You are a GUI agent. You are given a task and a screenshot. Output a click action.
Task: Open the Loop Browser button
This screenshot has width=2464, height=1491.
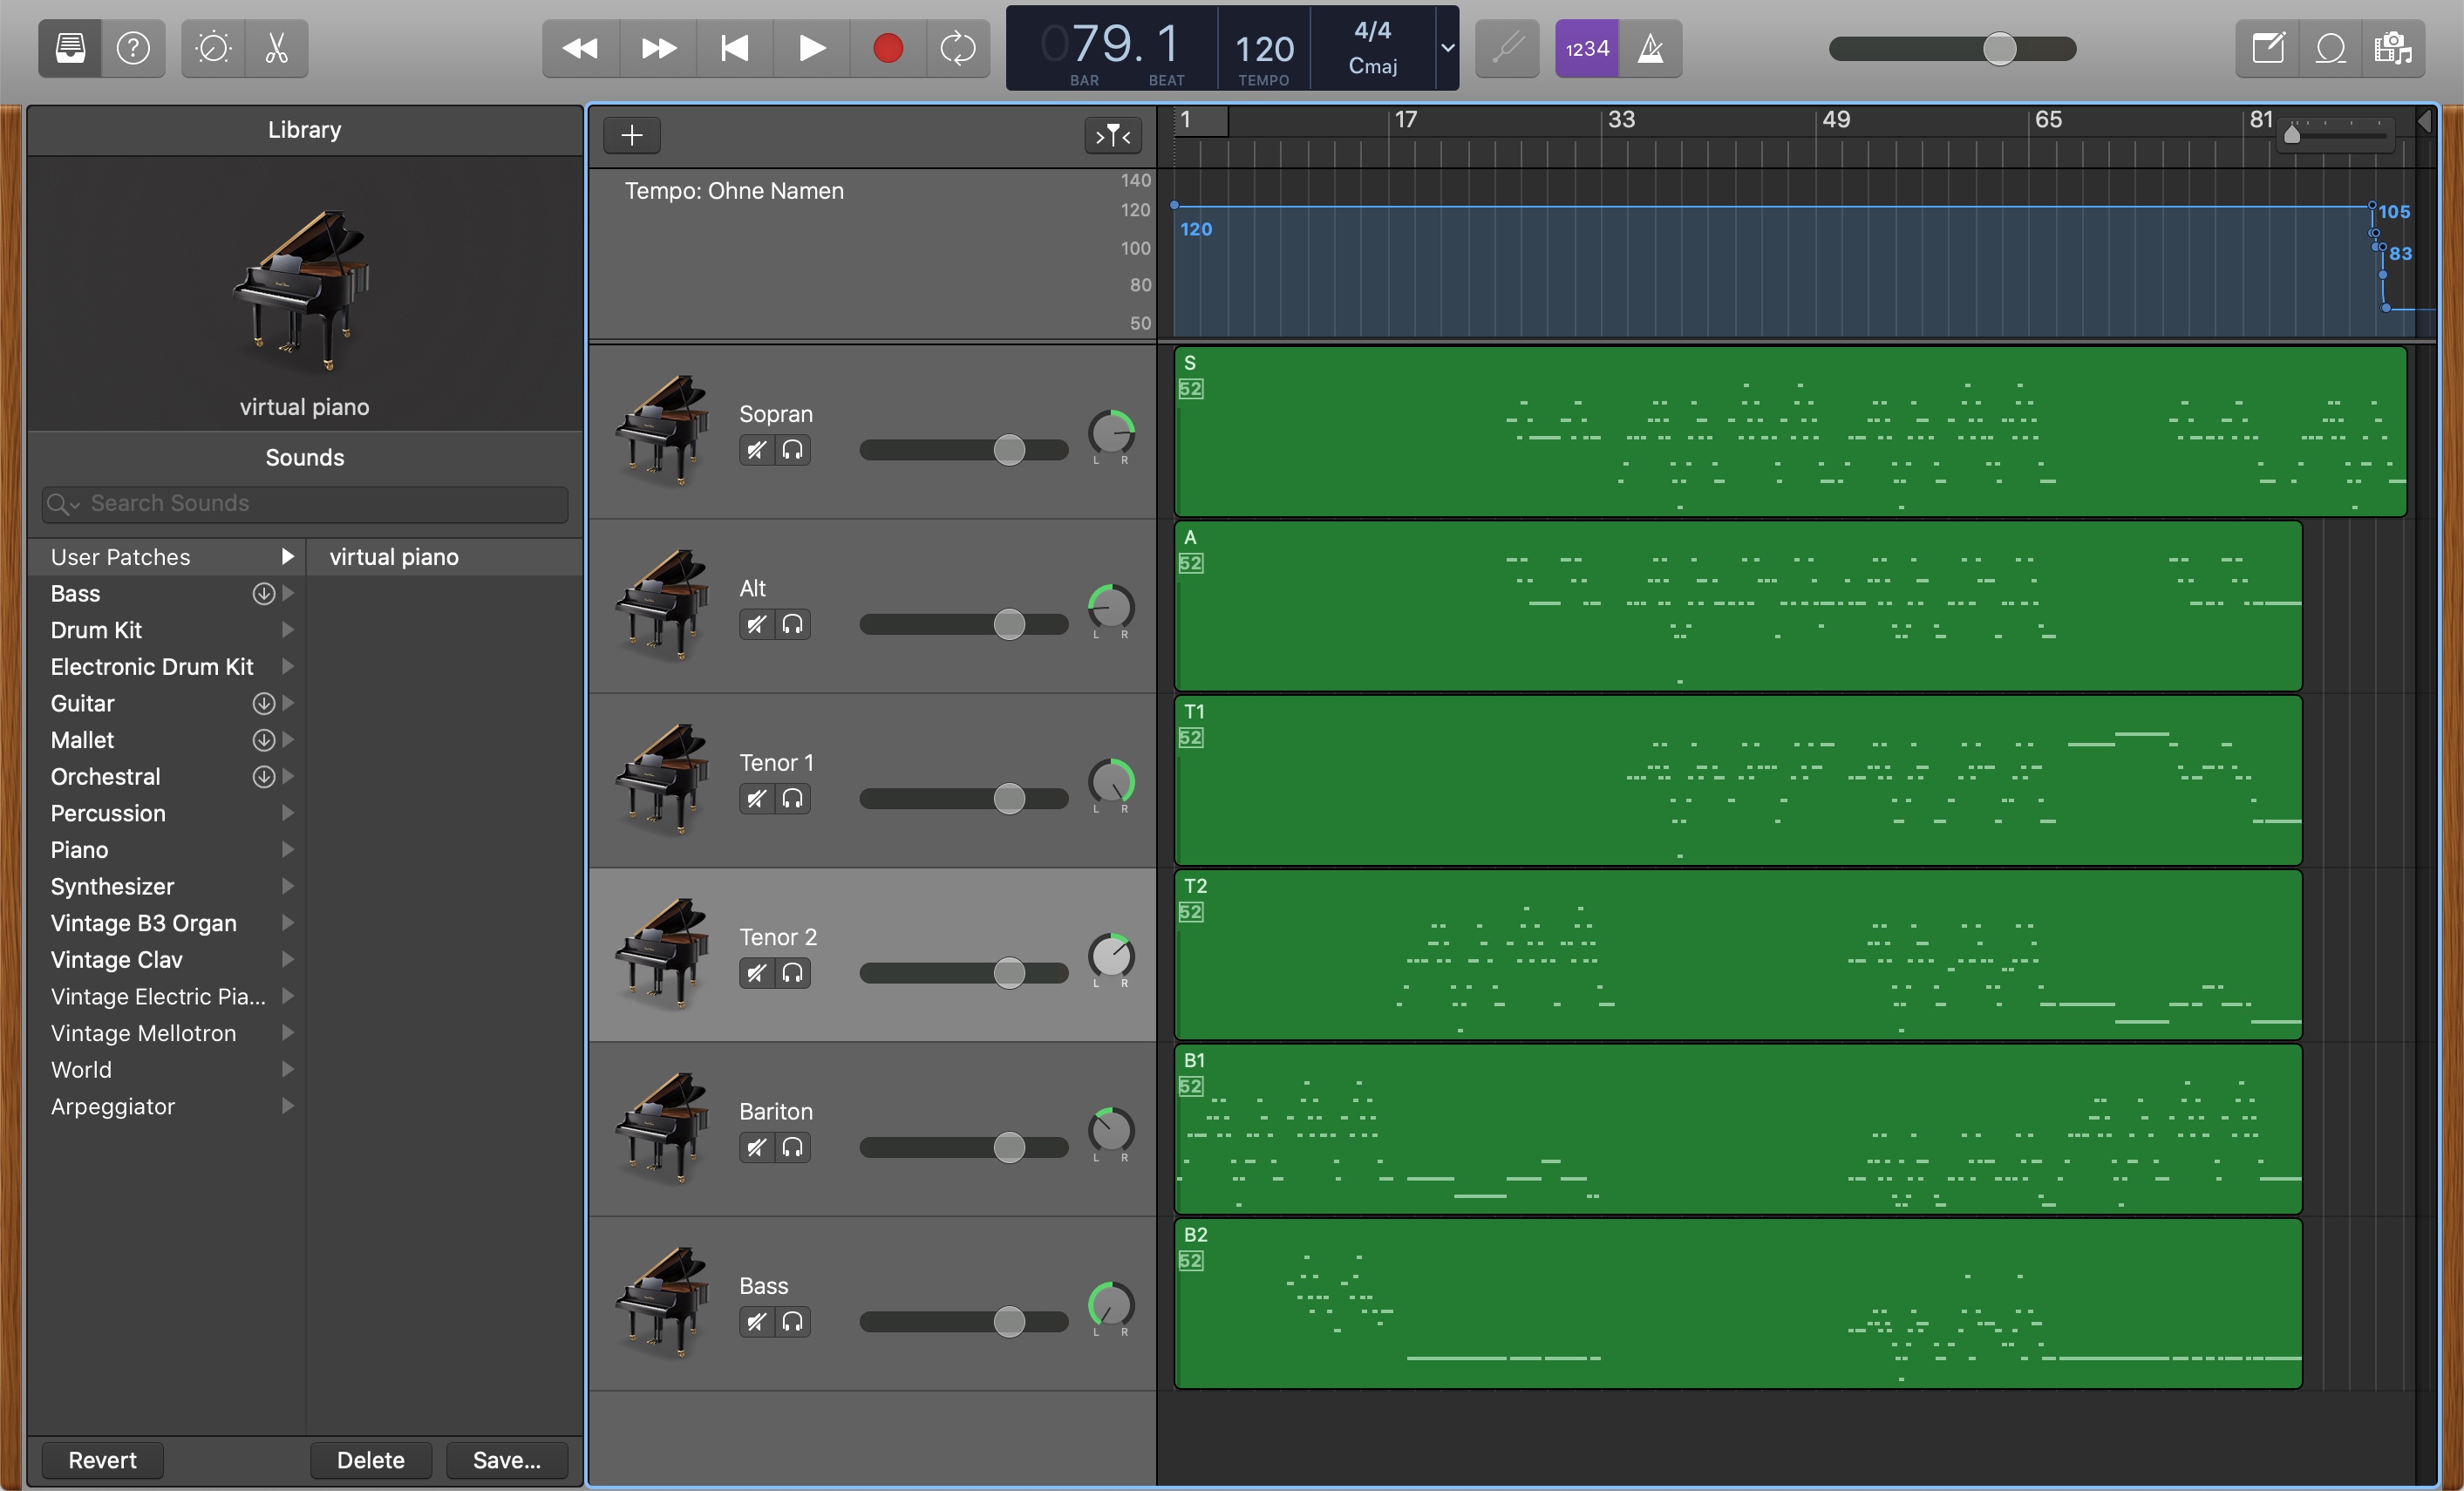coord(2330,48)
